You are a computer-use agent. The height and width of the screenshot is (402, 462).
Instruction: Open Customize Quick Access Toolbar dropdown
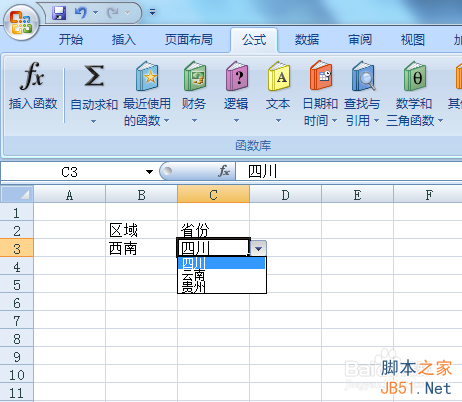click(152, 13)
